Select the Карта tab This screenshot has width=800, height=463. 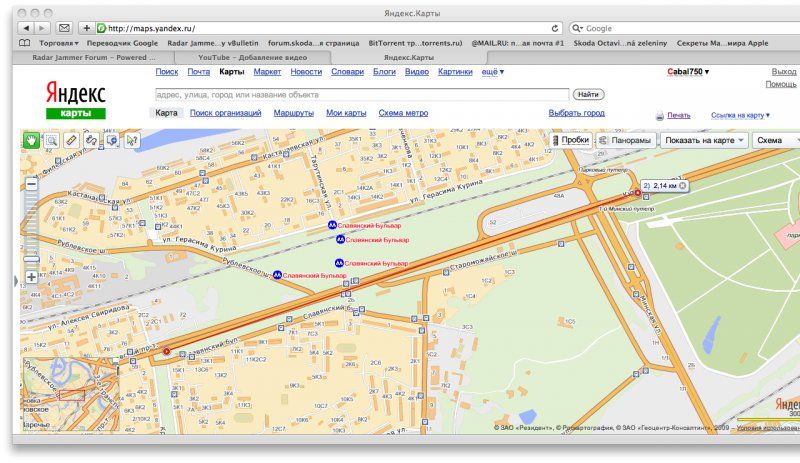pos(166,113)
